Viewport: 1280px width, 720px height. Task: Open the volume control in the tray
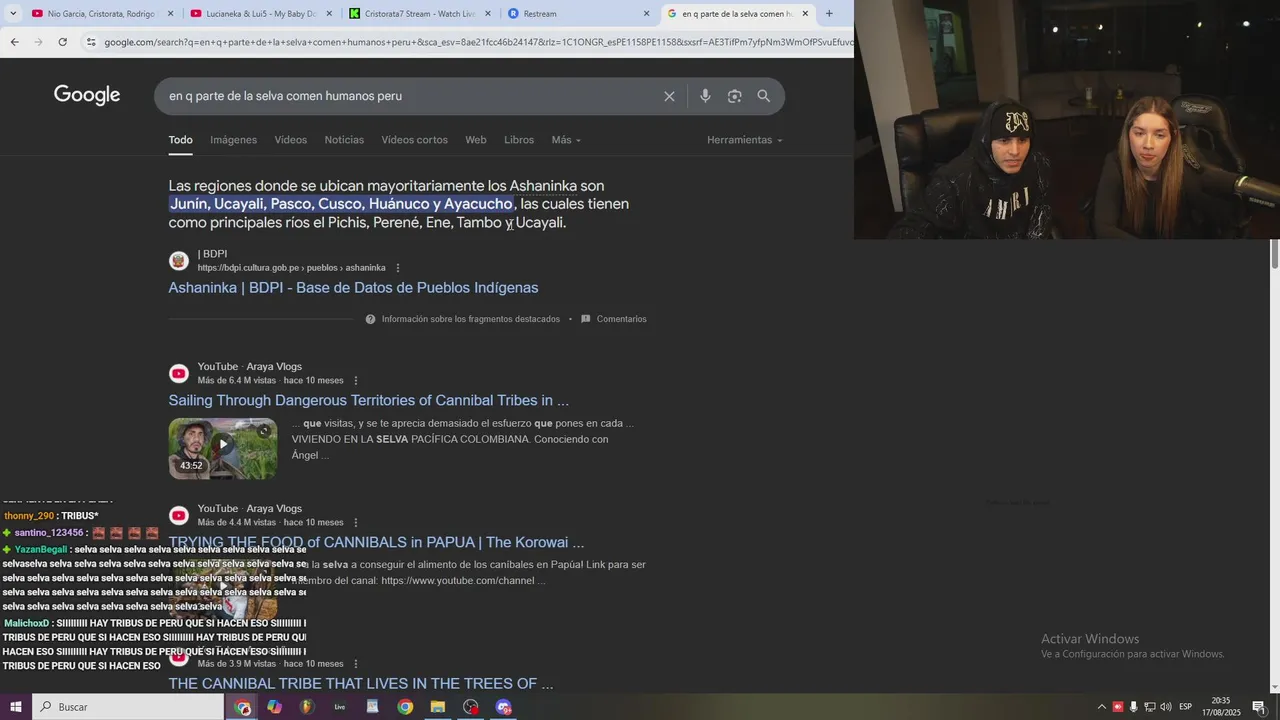click(1166, 707)
